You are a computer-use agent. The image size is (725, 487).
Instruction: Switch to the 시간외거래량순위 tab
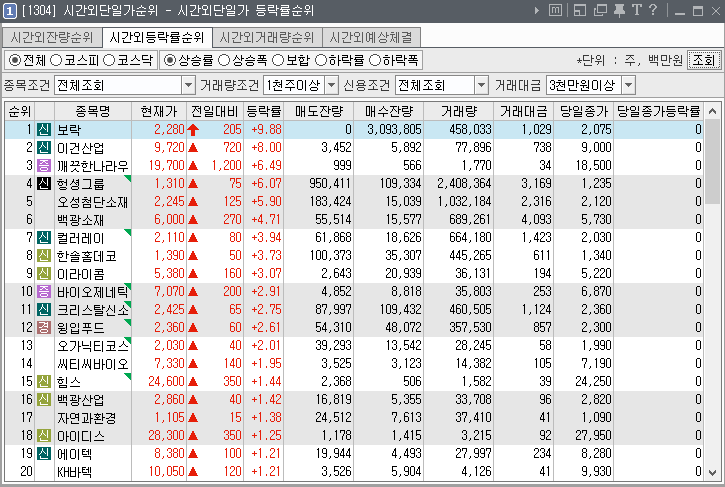(267, 37)
